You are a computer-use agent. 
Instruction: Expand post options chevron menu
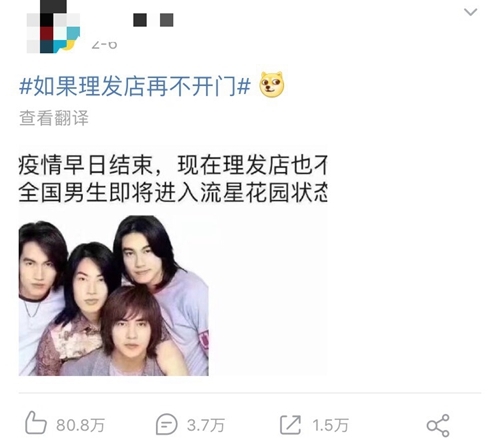click(470, 12)
